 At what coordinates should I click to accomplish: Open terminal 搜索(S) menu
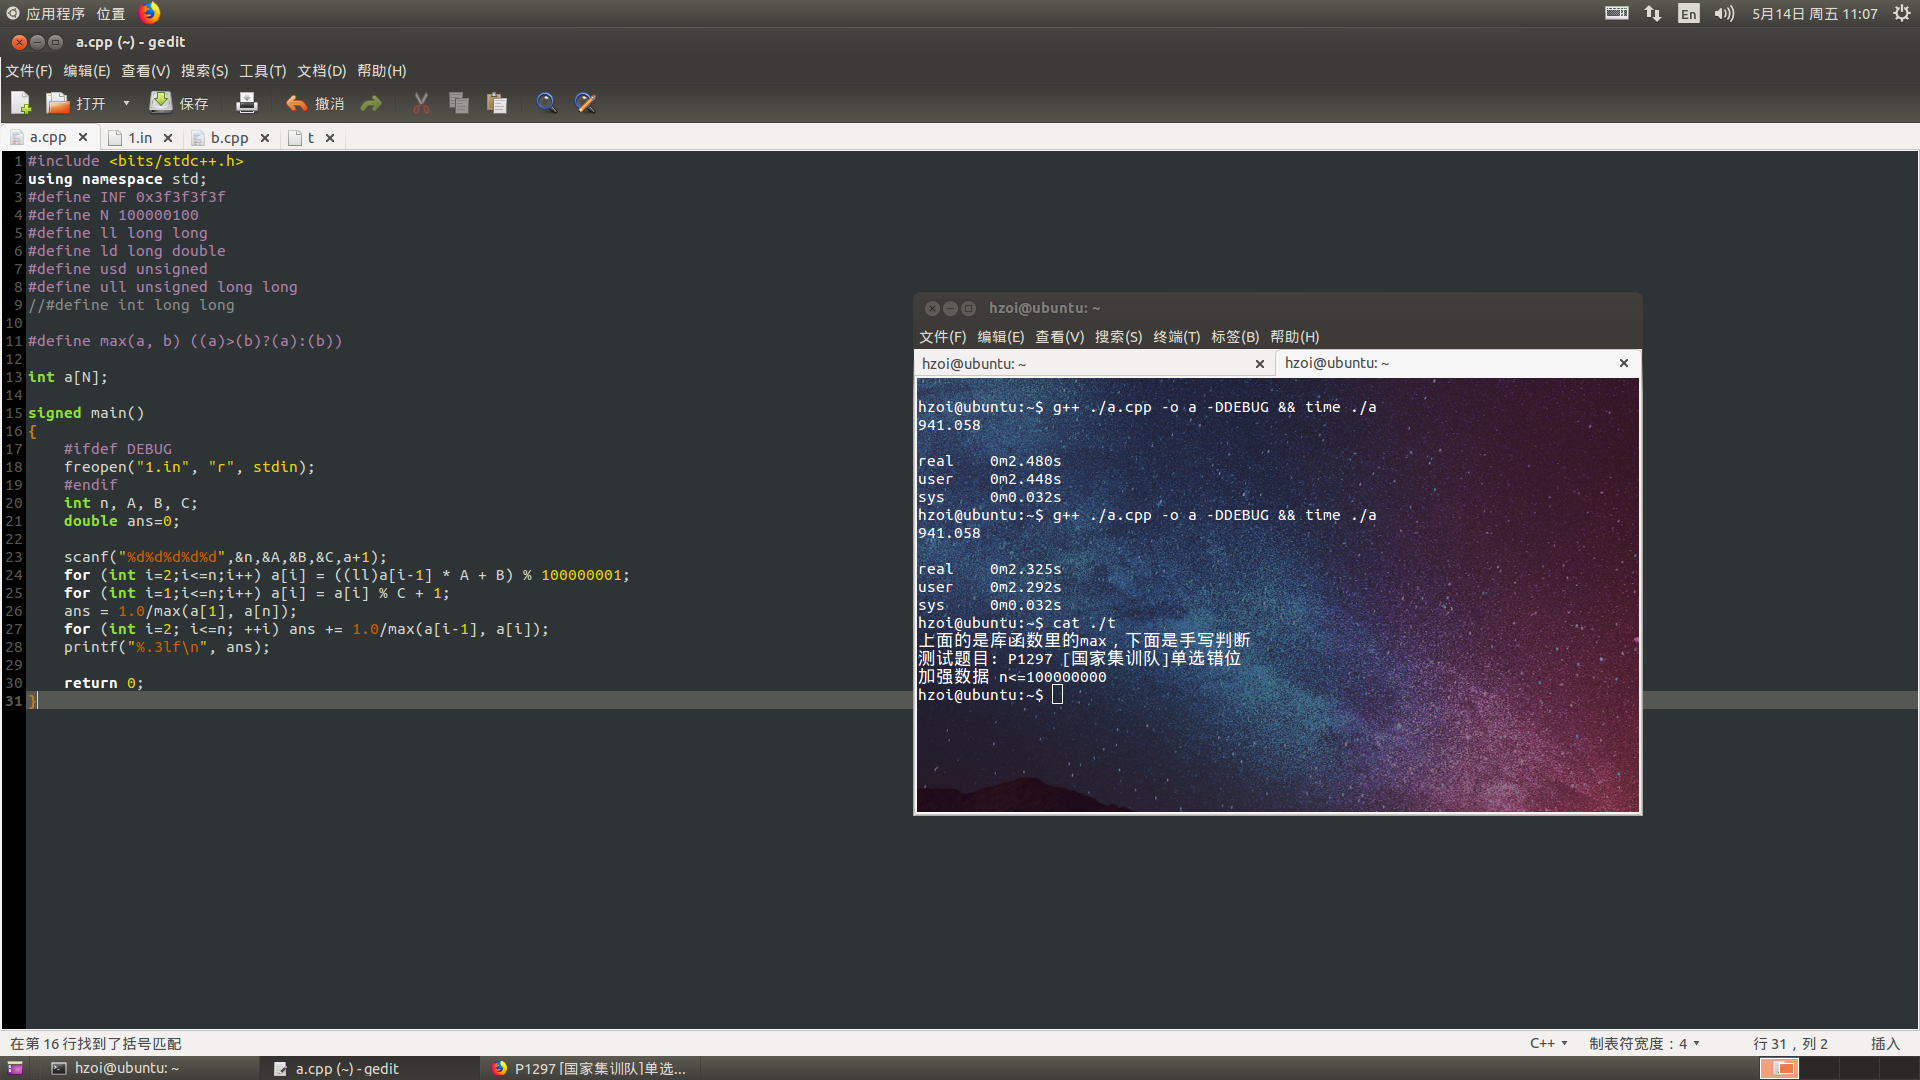point(1119,337)
